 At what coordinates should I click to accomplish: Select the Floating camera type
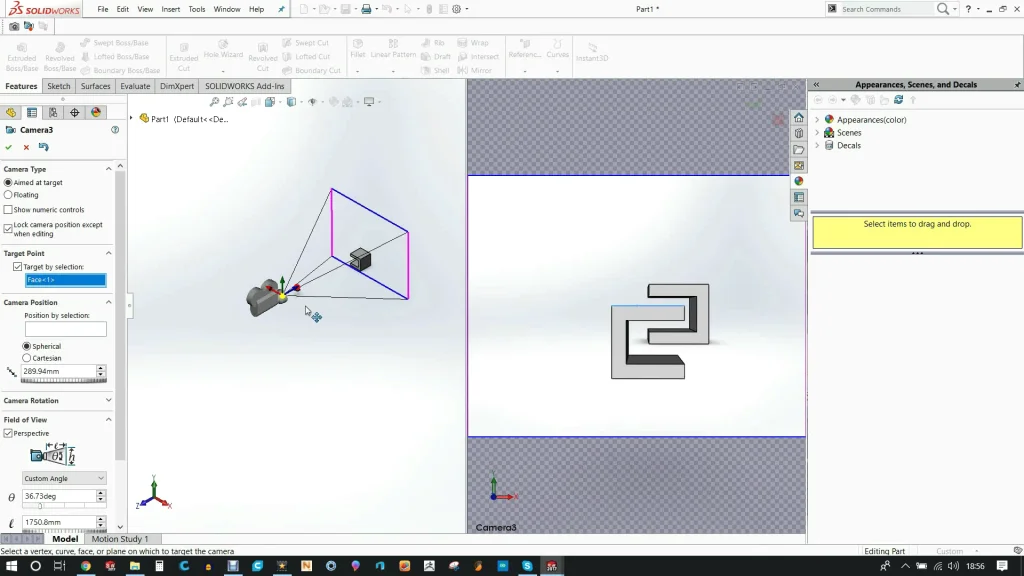click(x=9, y=195)
